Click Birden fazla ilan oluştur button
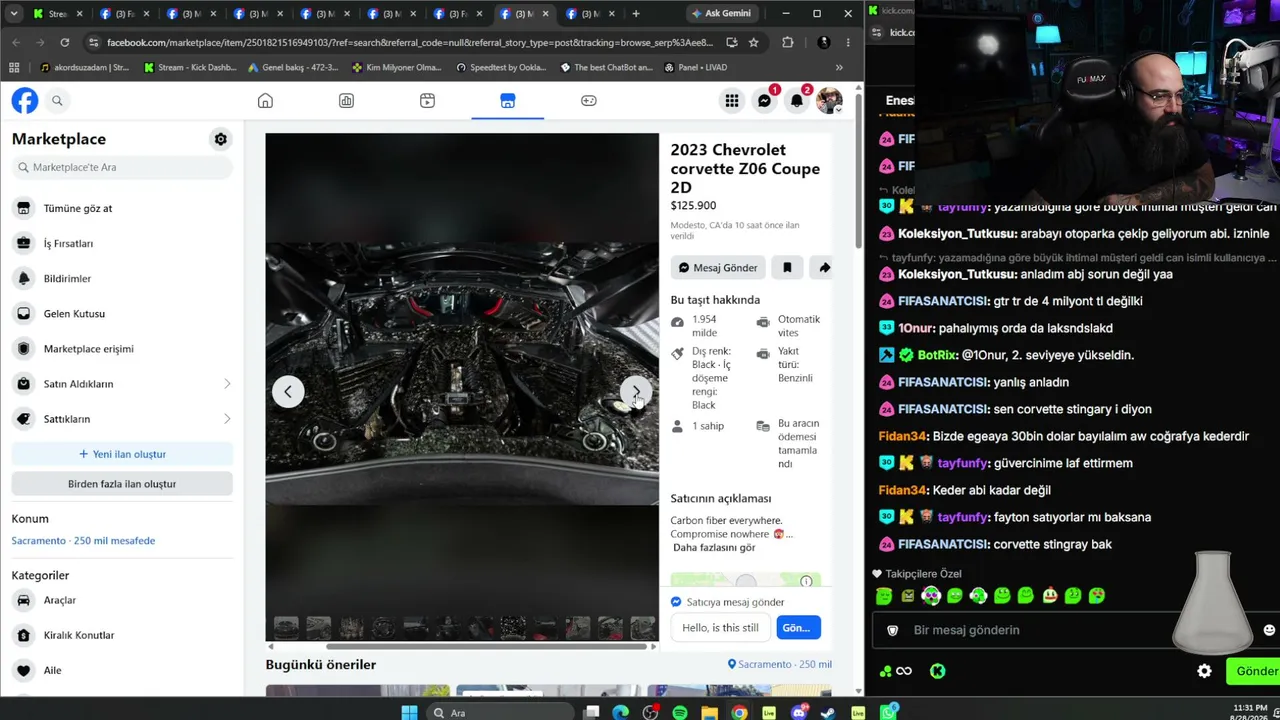The image size is (1280, 720). coord(122,484)
